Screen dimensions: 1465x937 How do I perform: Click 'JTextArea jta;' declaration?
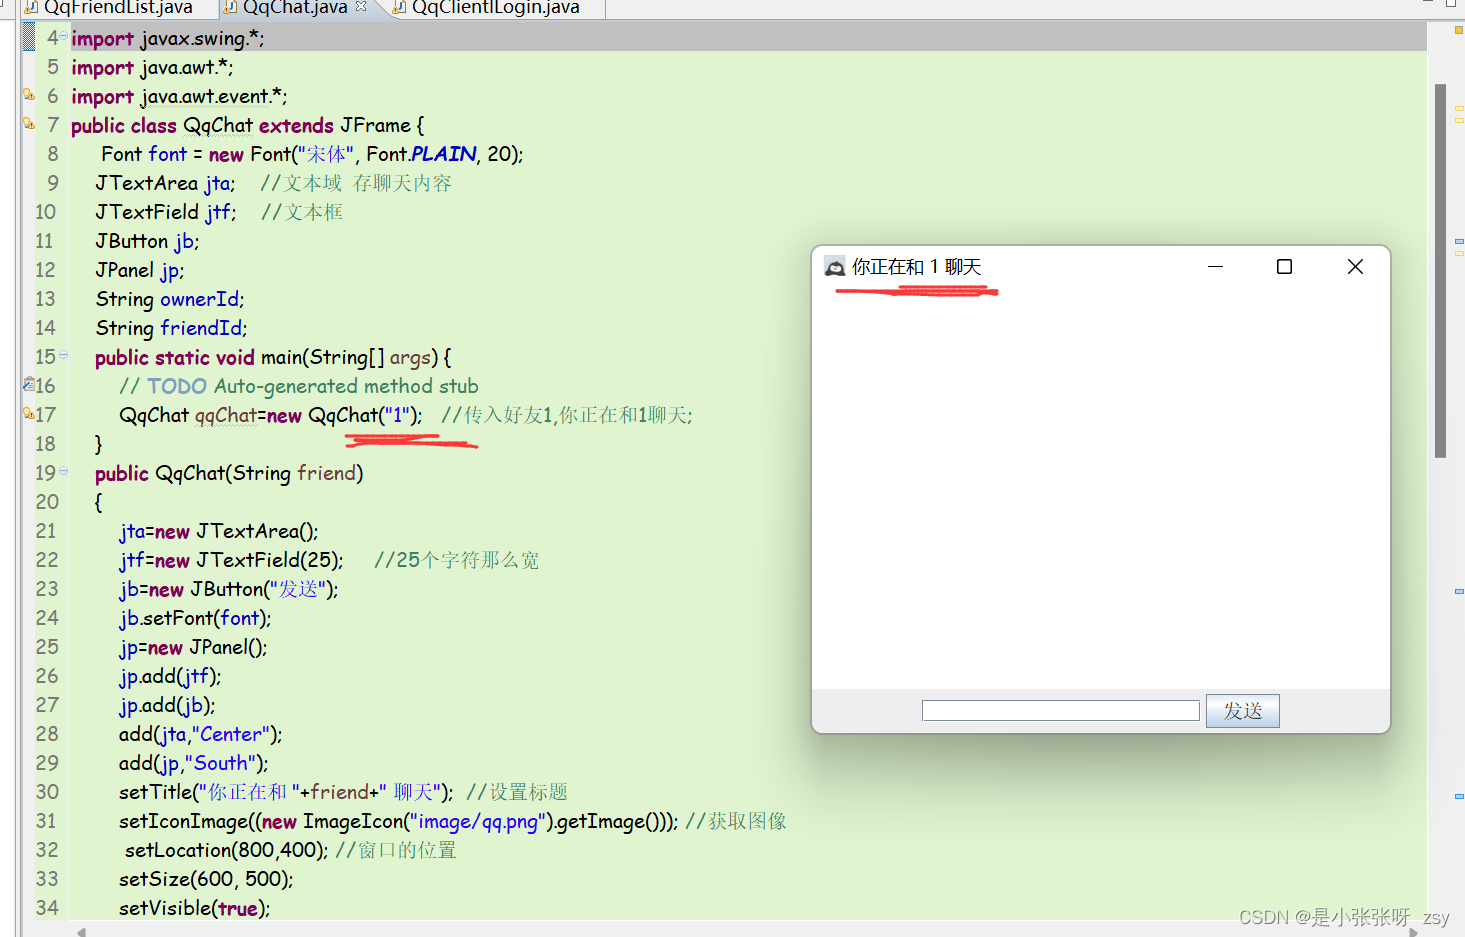[x=165, y=183]
